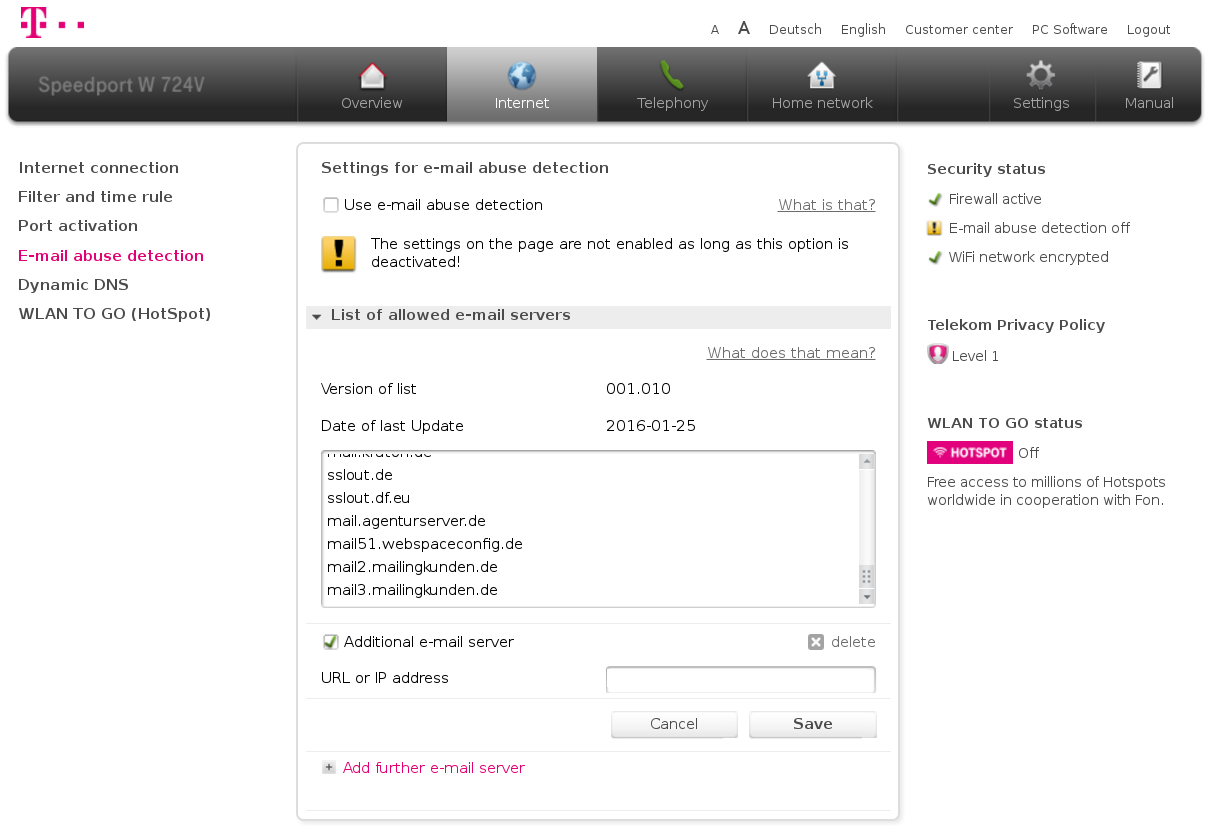
Task: Click the URL or IP address field
Action: click(x=740, y=680)
